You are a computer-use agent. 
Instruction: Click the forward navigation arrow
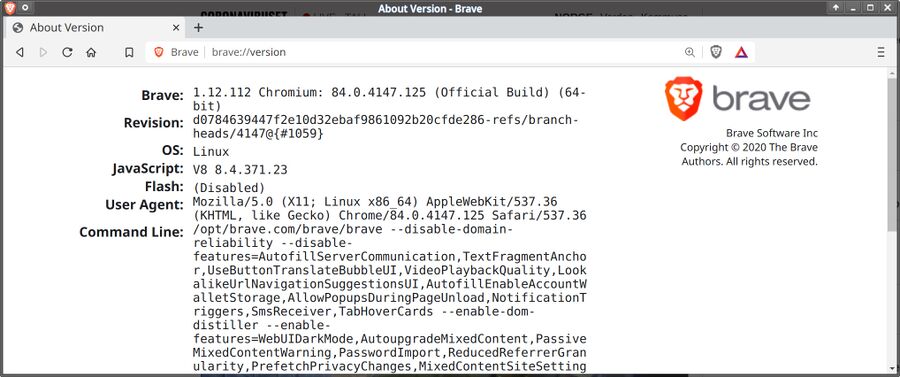click(x=43, y=52)
